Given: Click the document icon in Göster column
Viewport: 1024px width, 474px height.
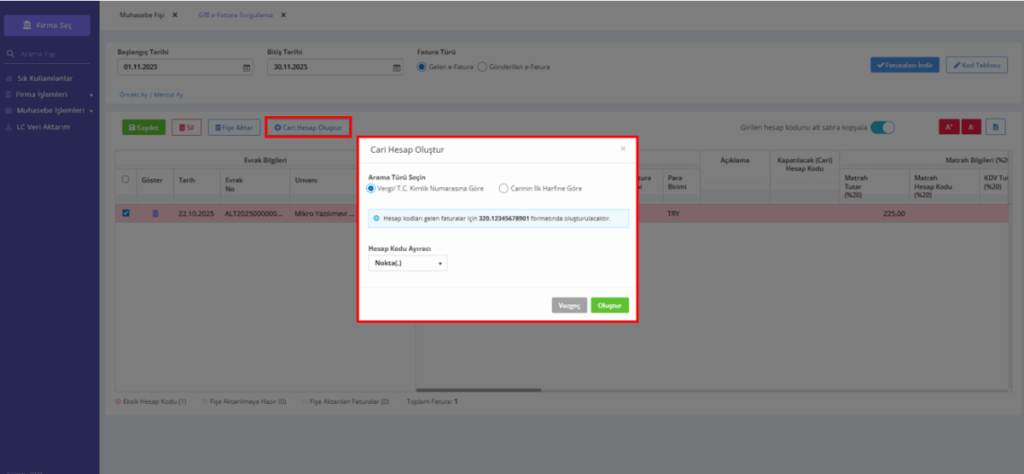Looking at the screenshot, I should [155, 213].
